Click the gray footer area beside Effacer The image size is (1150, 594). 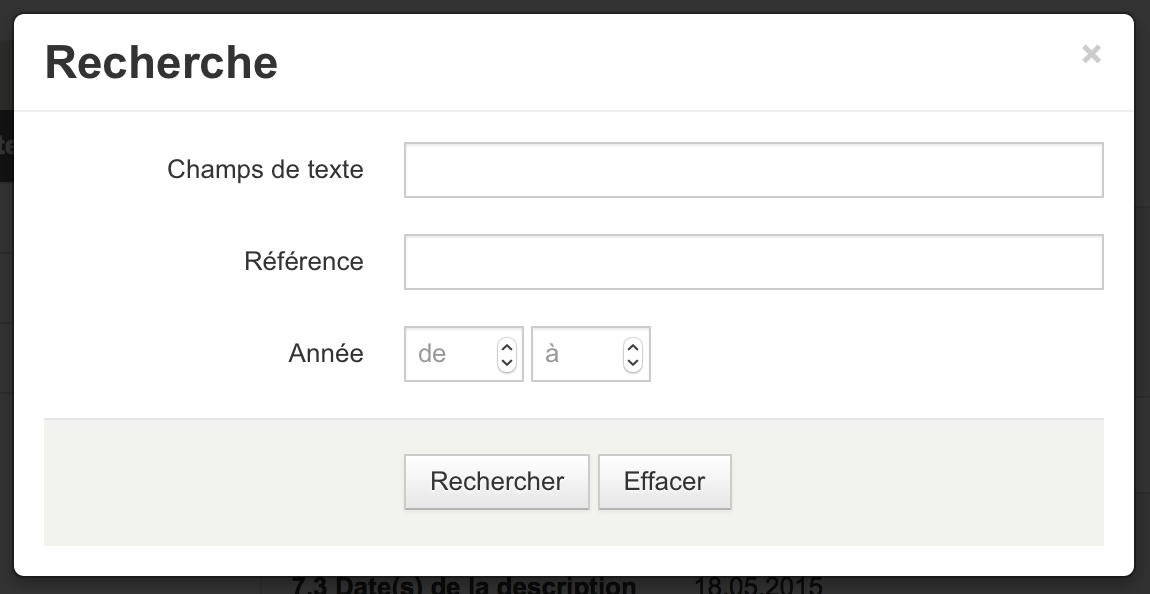click(x=917, y=482)
